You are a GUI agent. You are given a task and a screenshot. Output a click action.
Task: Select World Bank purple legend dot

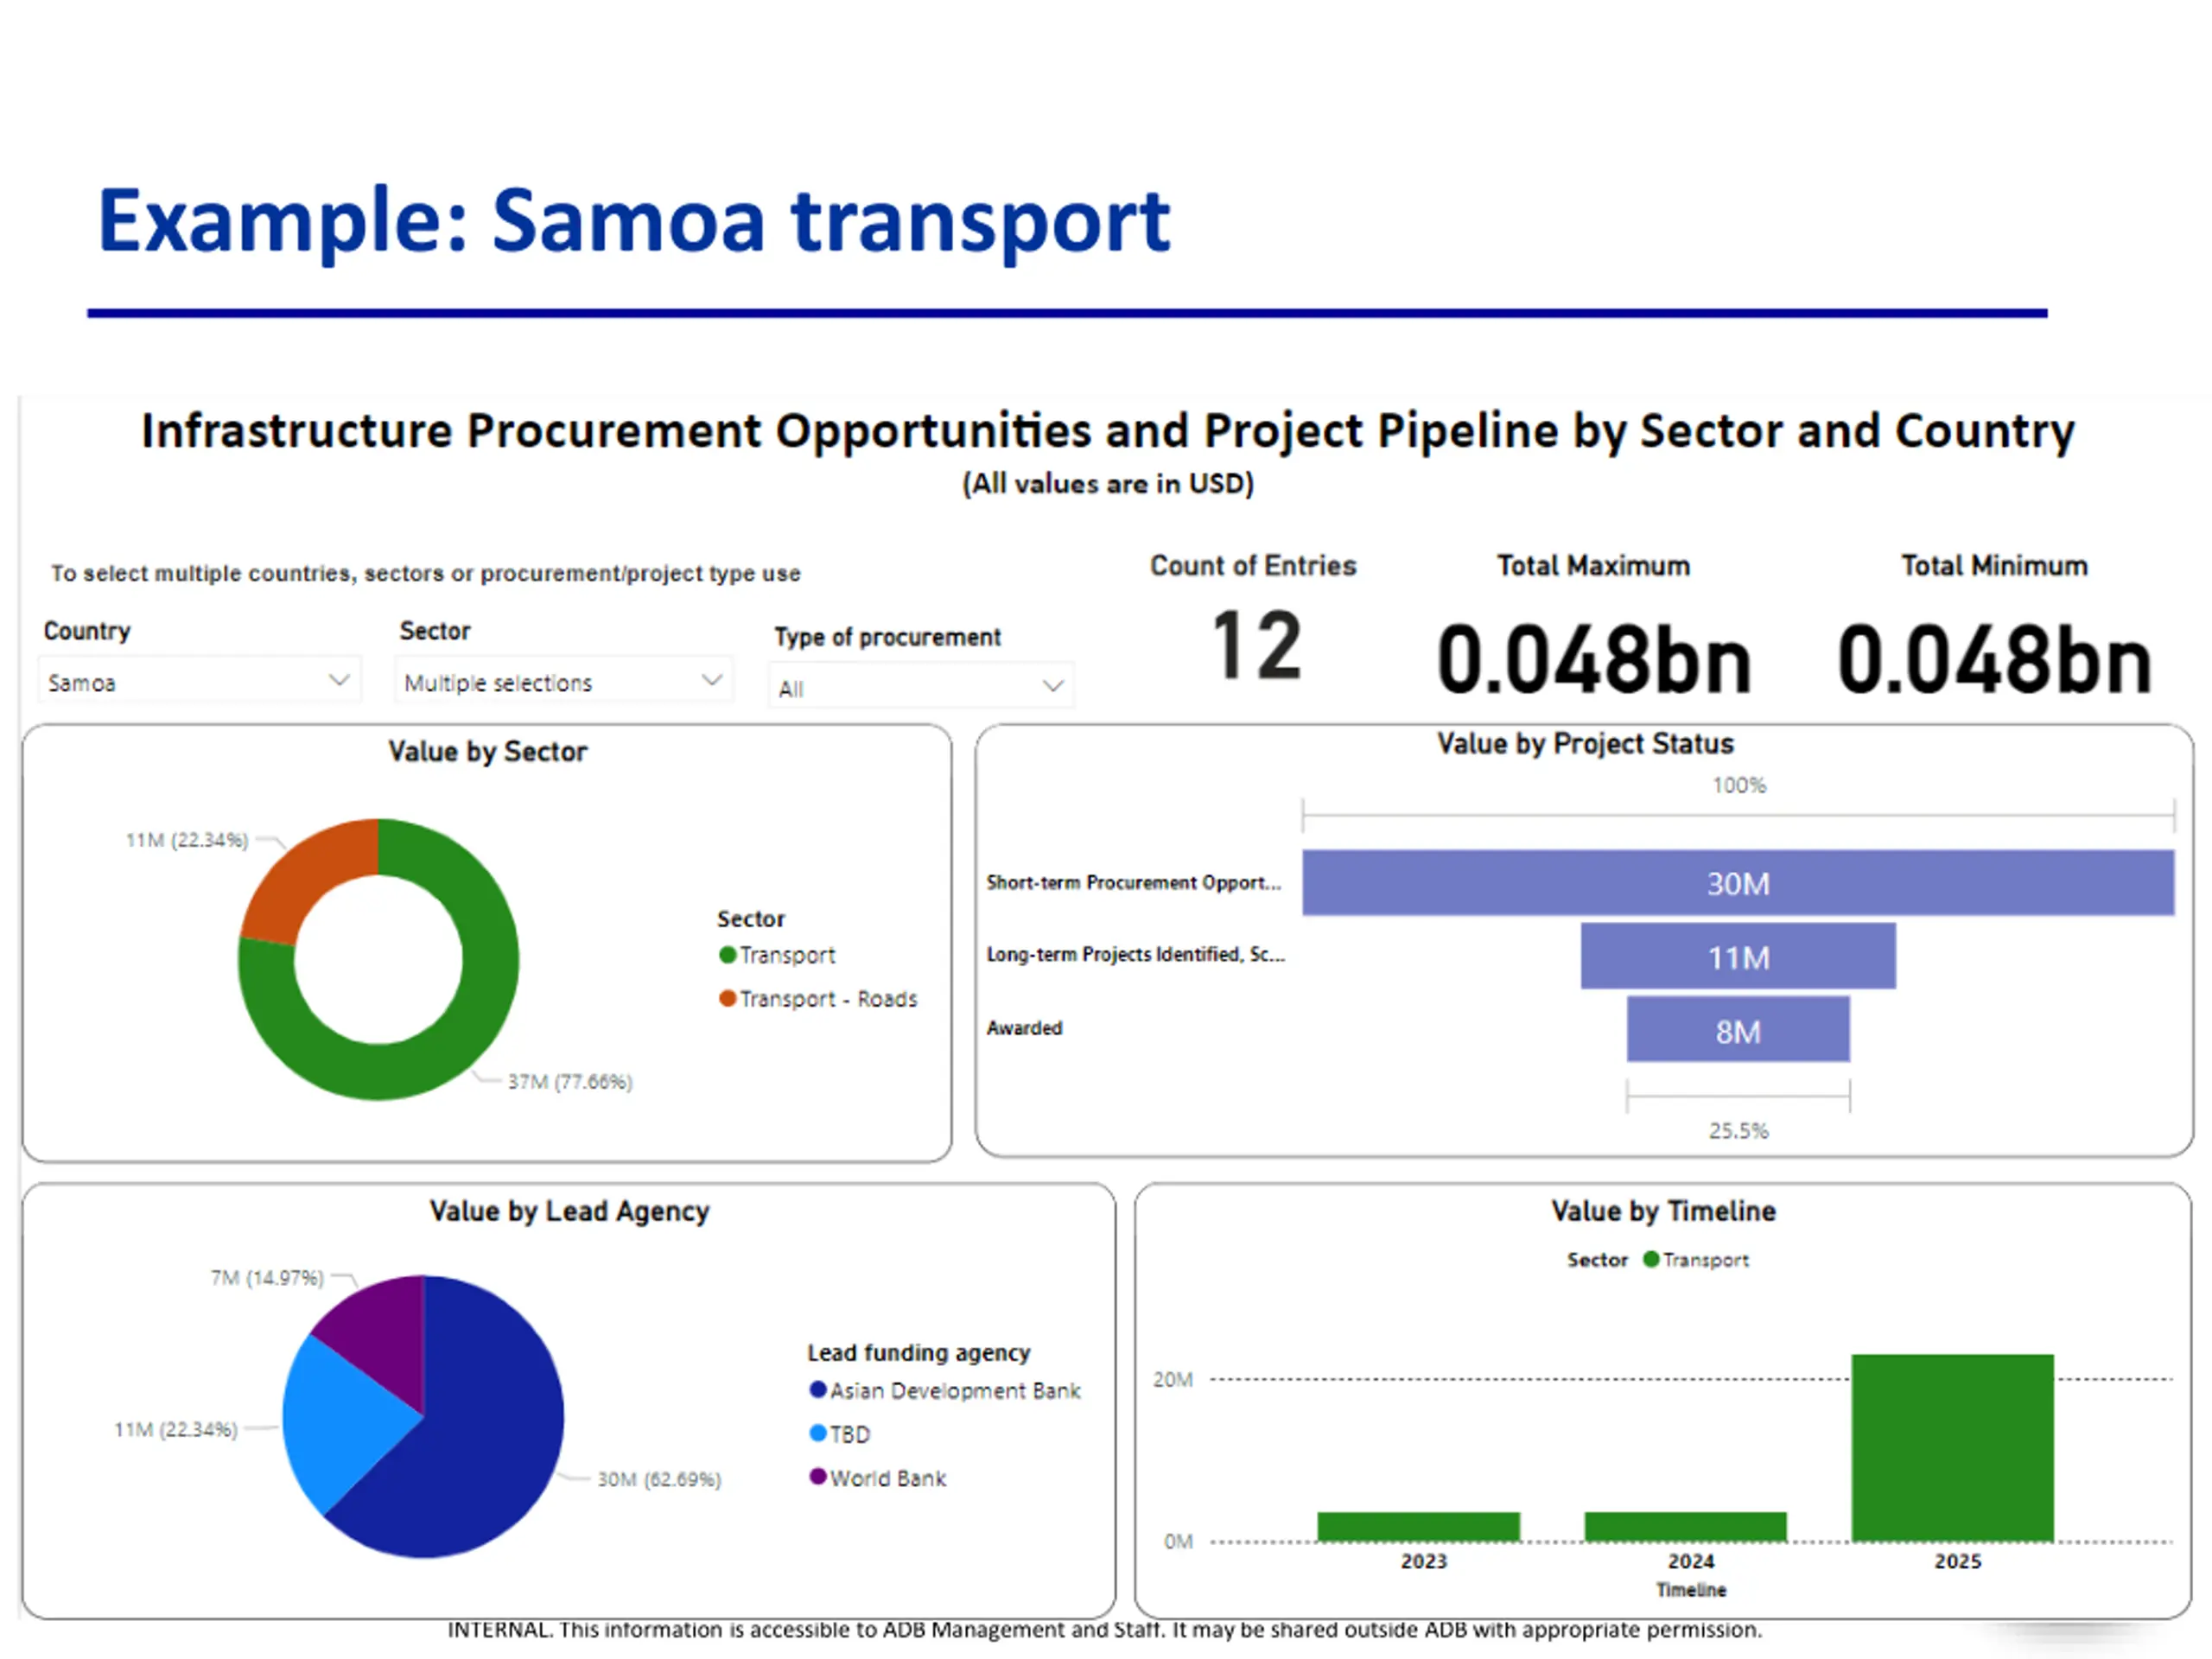click(x=818, y=1477)
